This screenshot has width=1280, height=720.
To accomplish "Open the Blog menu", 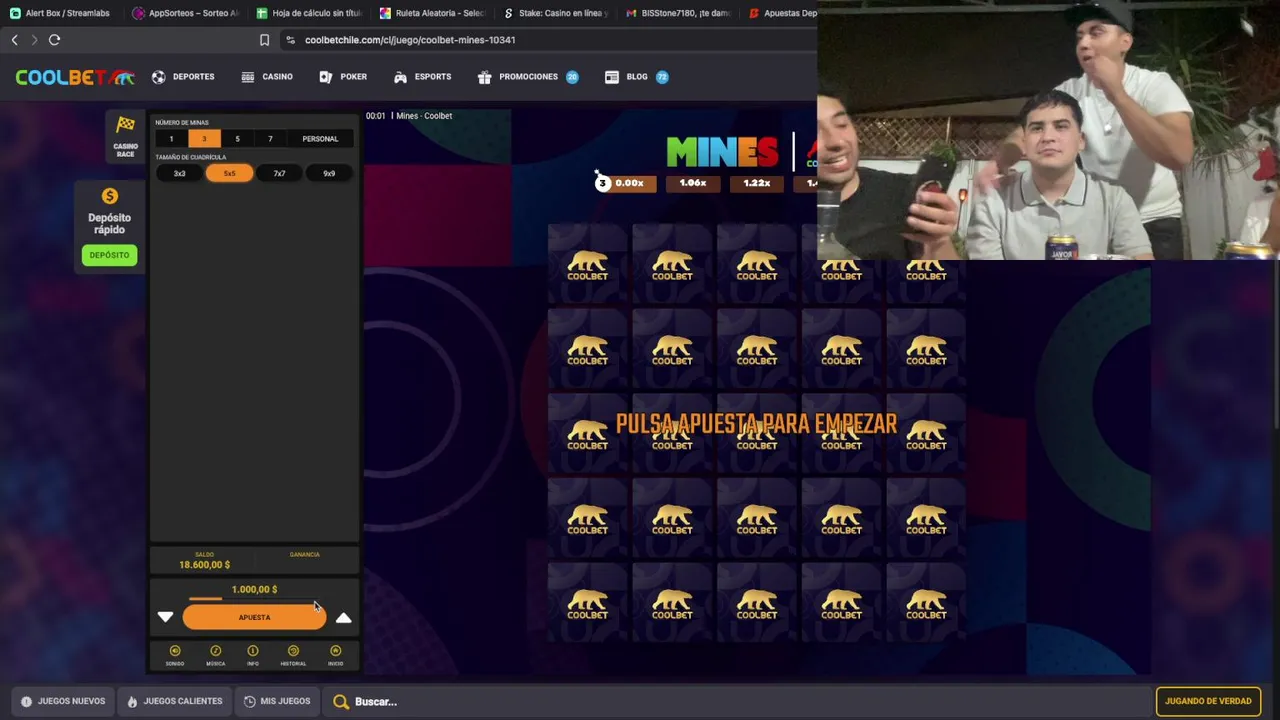I will coord(636,77).
